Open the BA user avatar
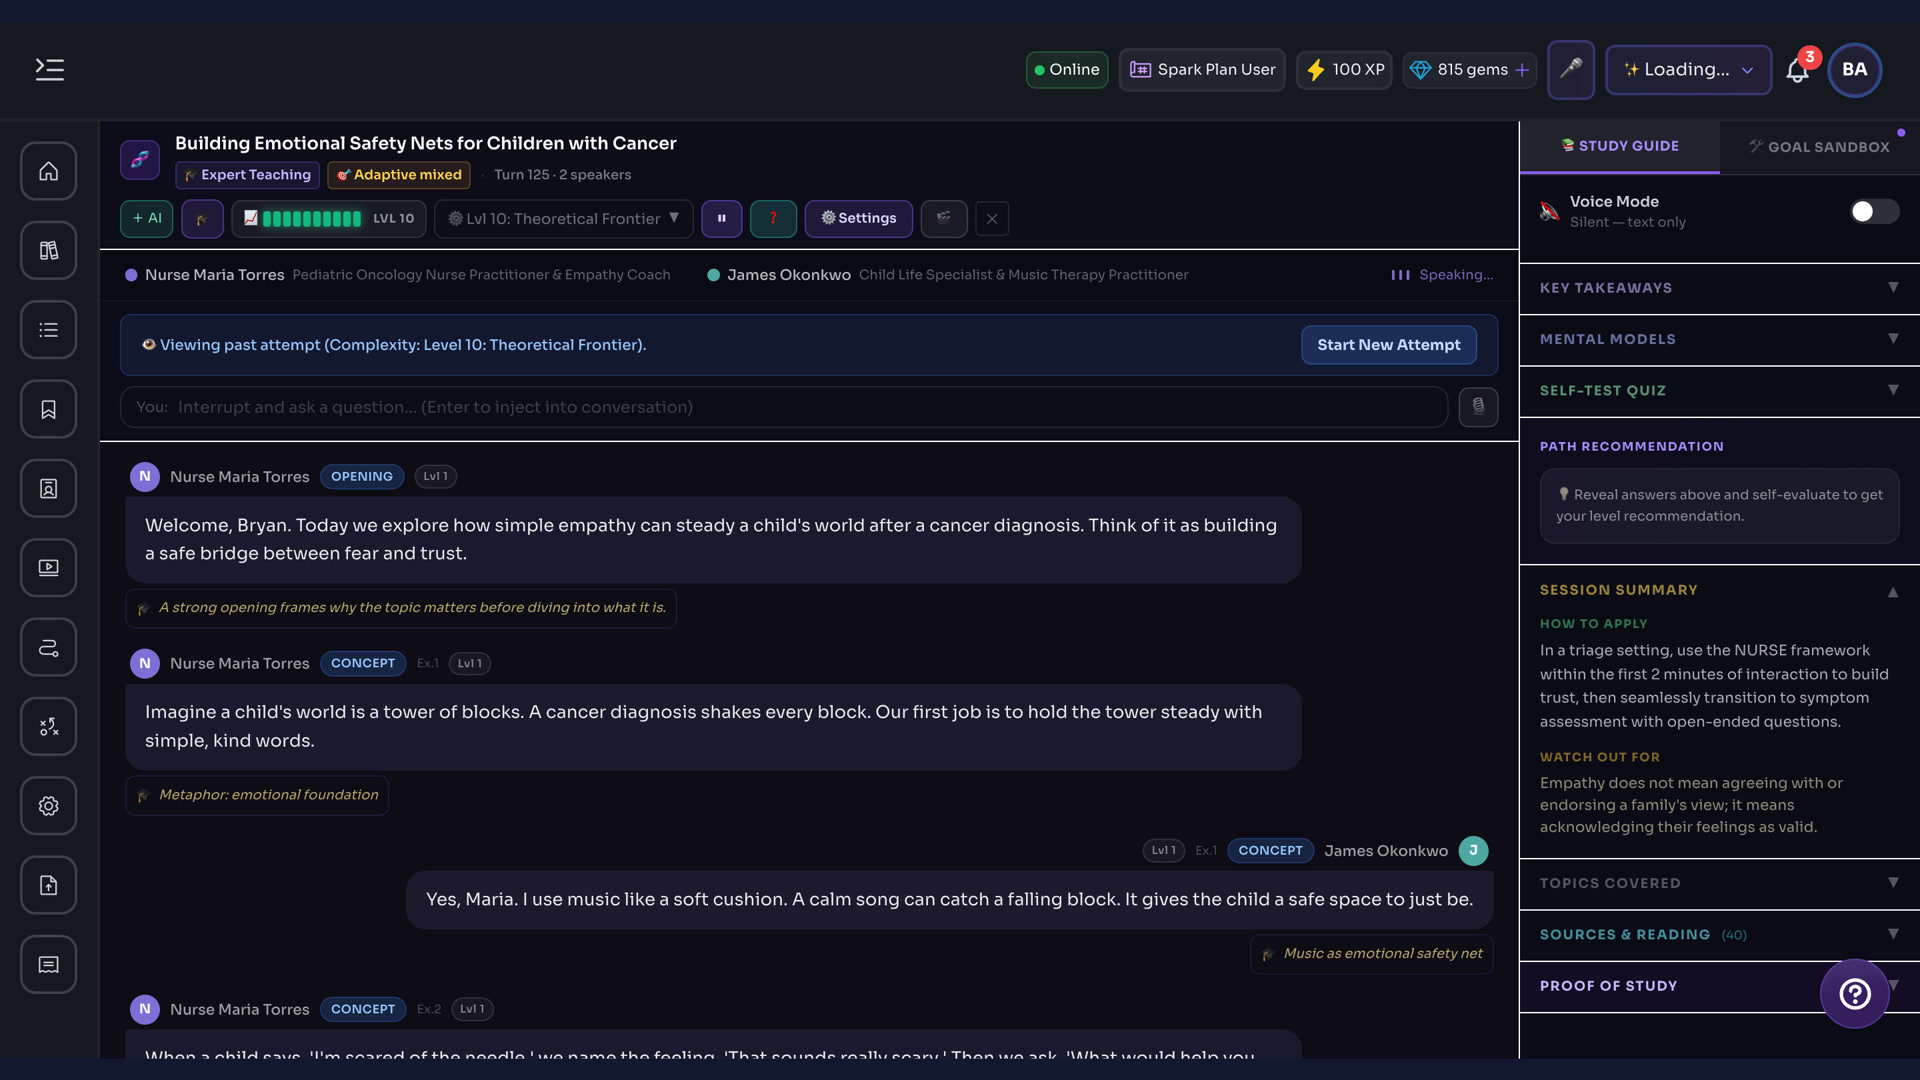This screenshot has width=1920, height=1080. (x=1854, y=70)
